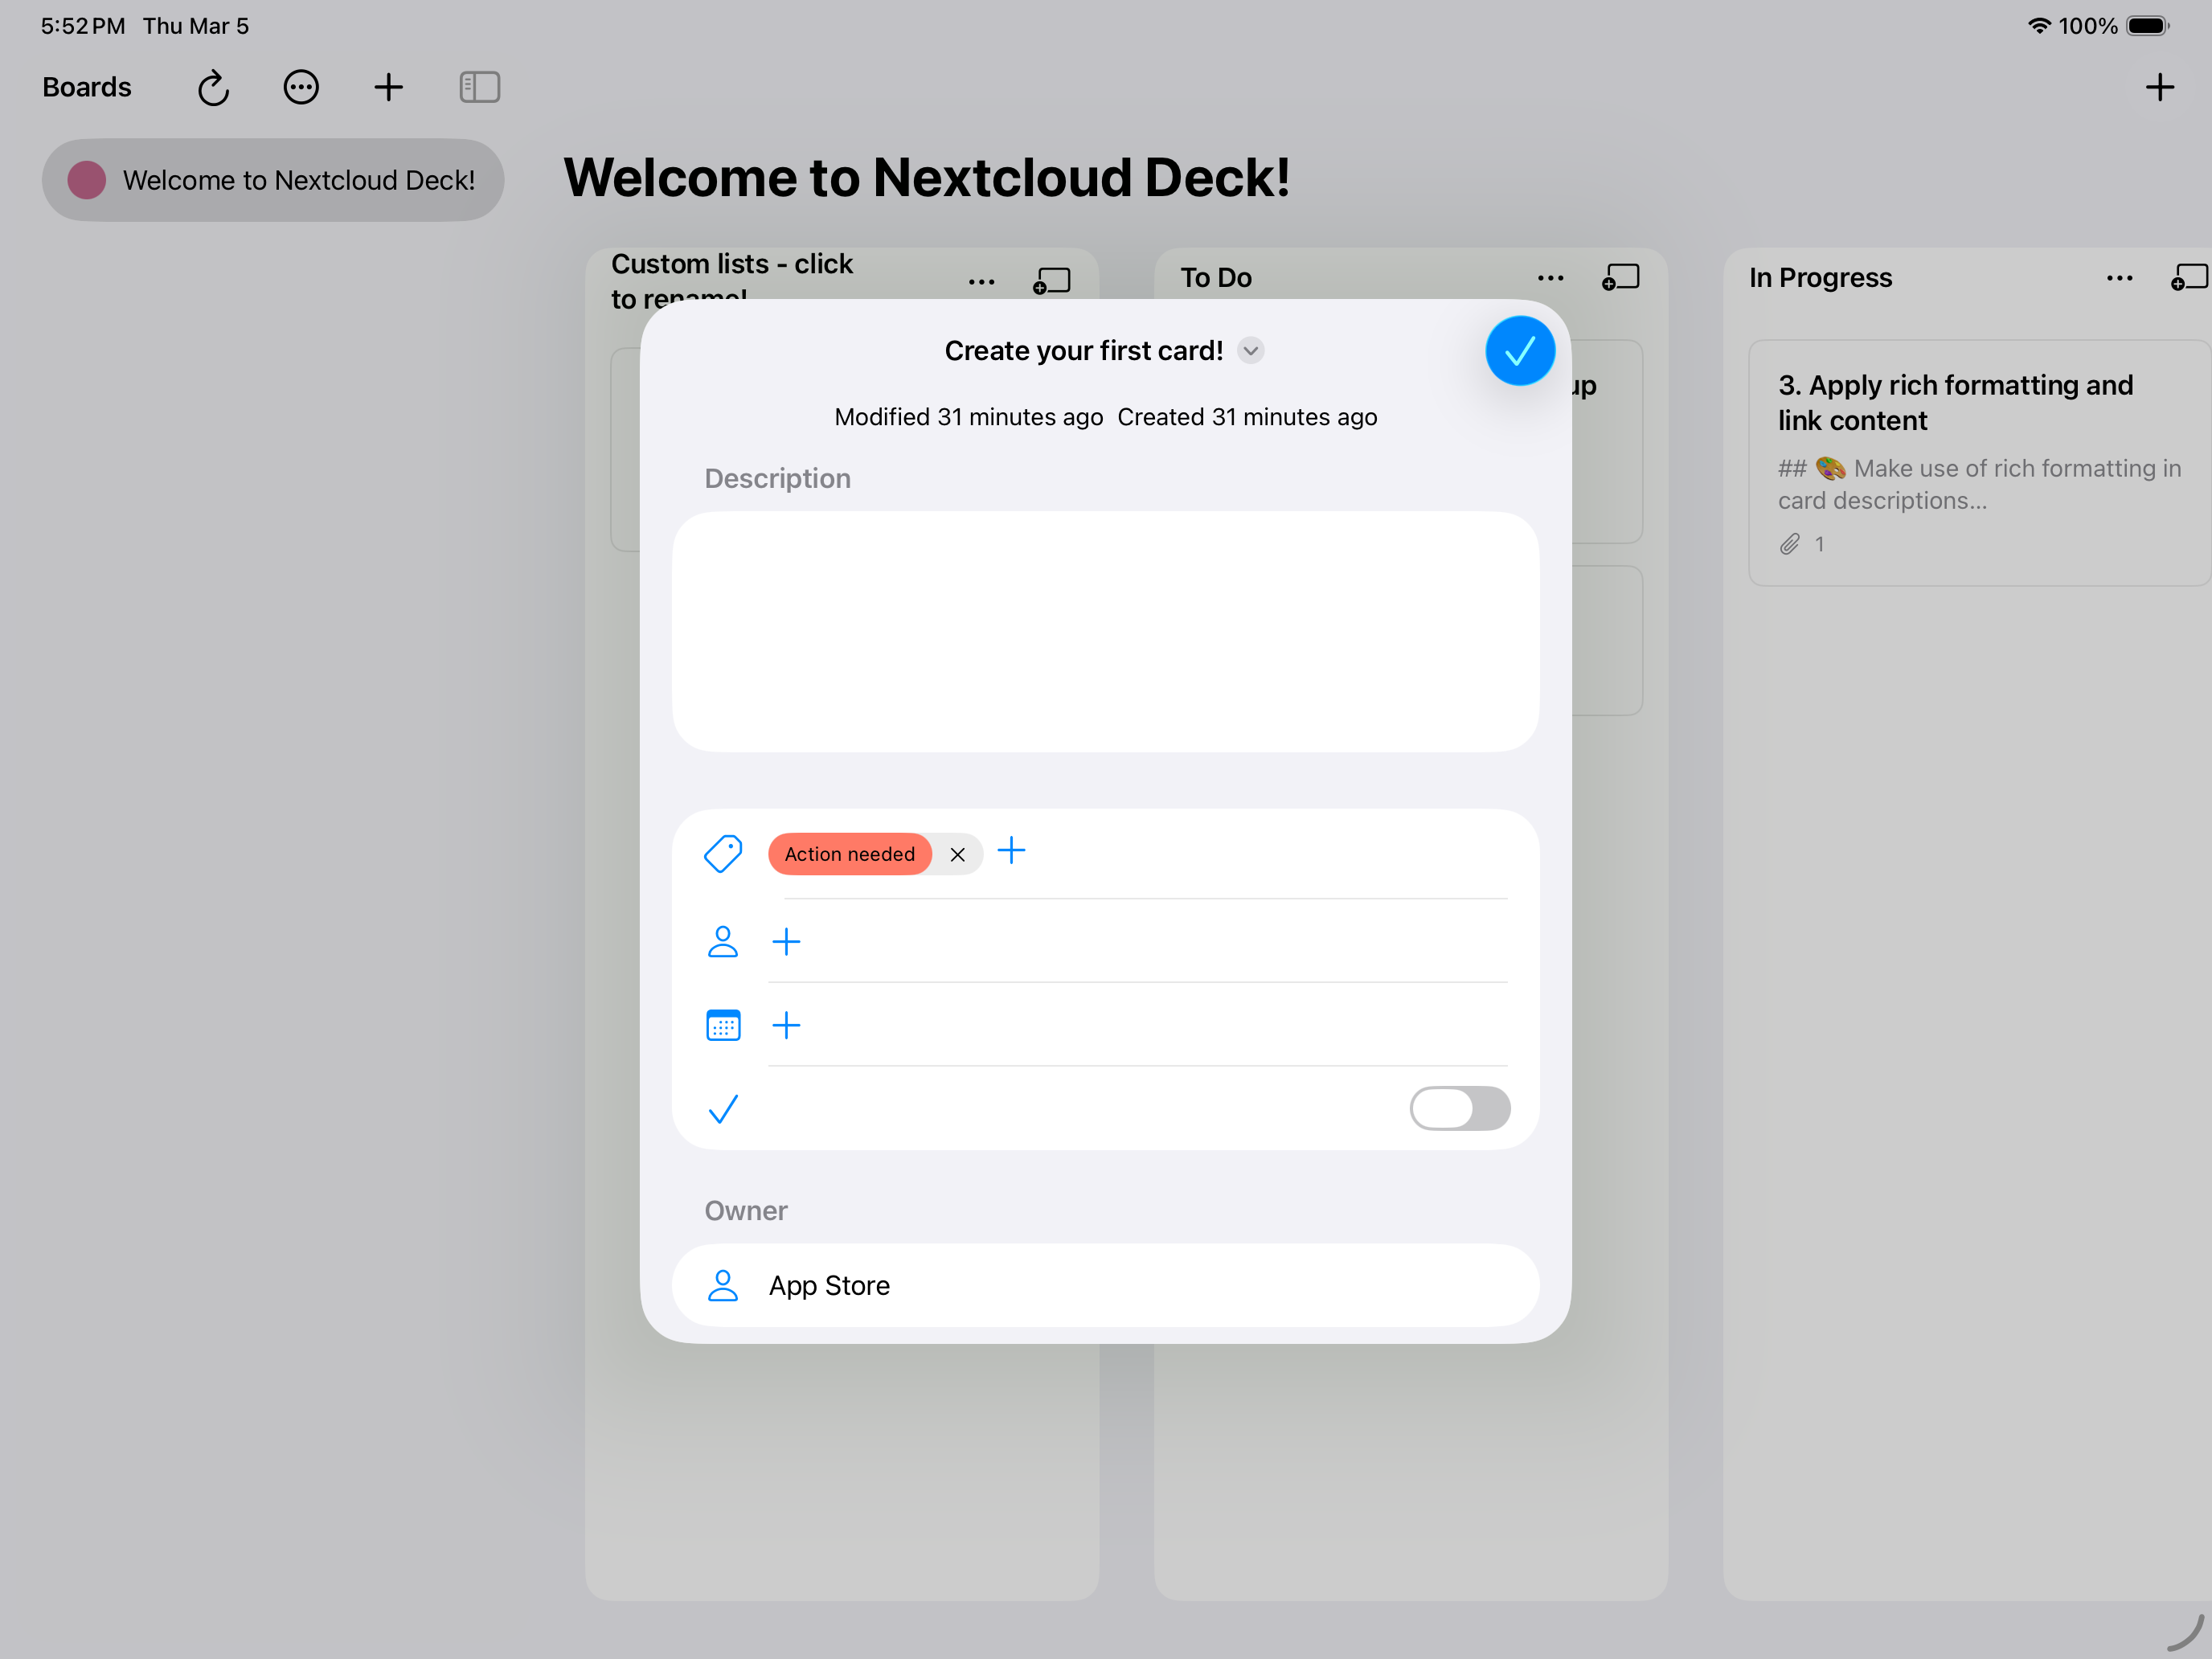Screen dimensions: 2212x1659
Task: Click the plus to set a due date
Action: (786, 1025)
